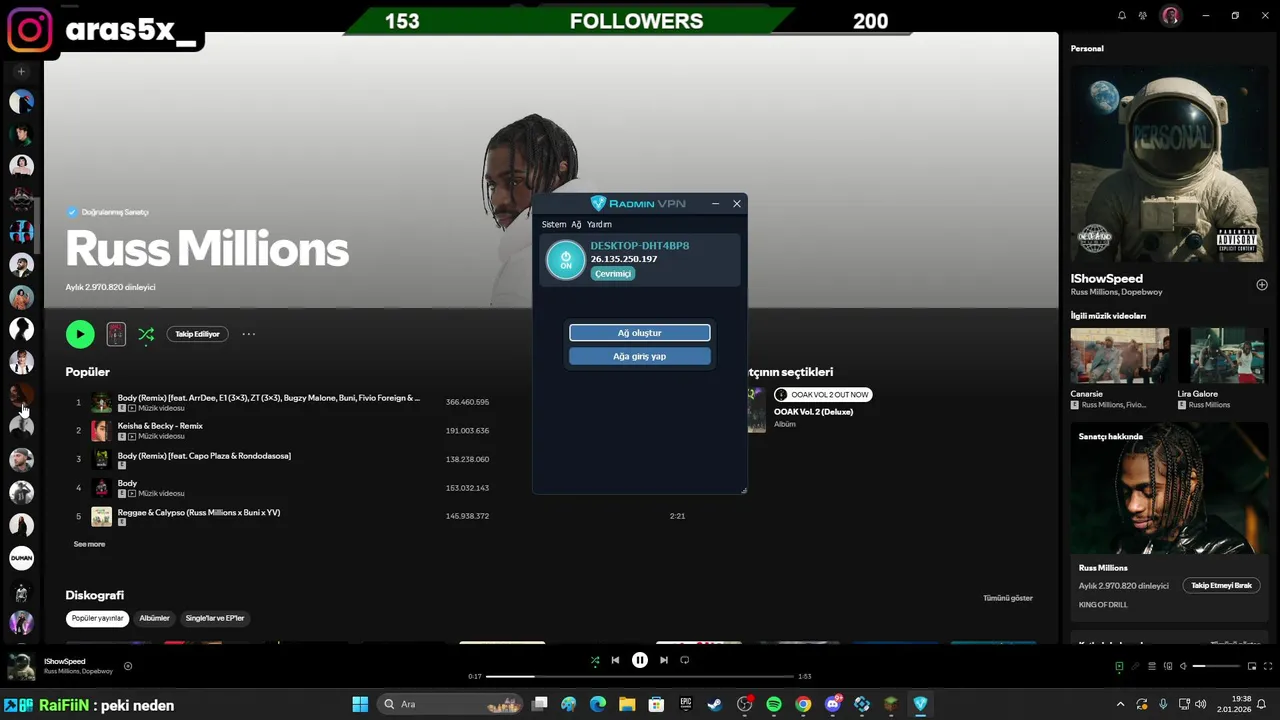The height and width of the screenshot is (720, 1280).
Task: Click the plus icon atop library sidebar
Action: (21, 72)
